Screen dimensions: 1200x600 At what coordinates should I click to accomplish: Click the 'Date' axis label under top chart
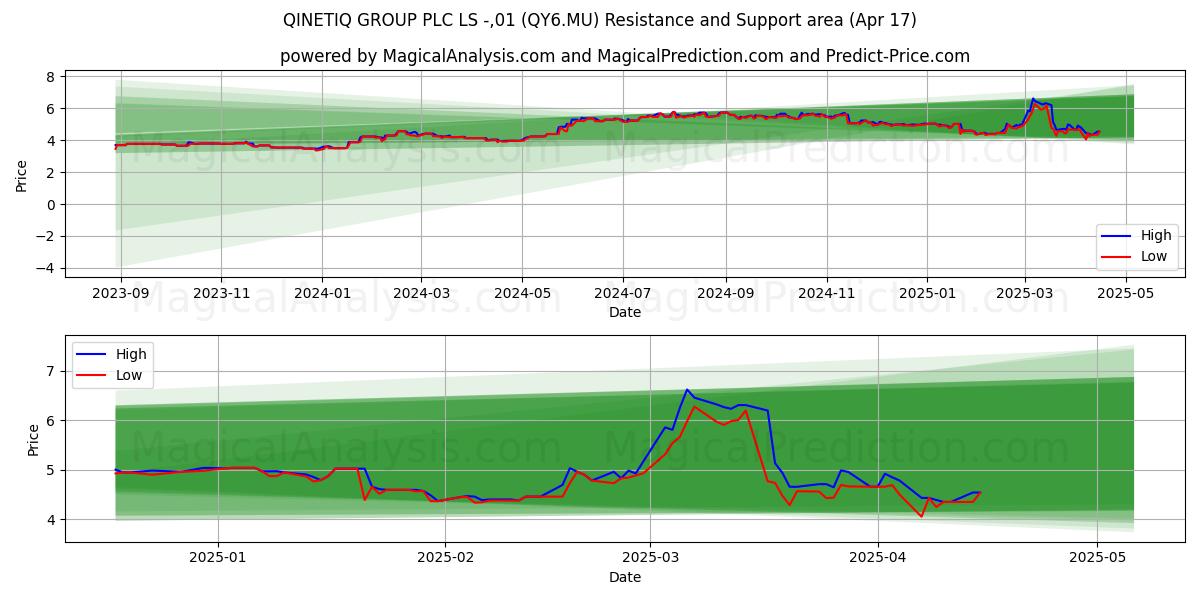tap(625, 313)
